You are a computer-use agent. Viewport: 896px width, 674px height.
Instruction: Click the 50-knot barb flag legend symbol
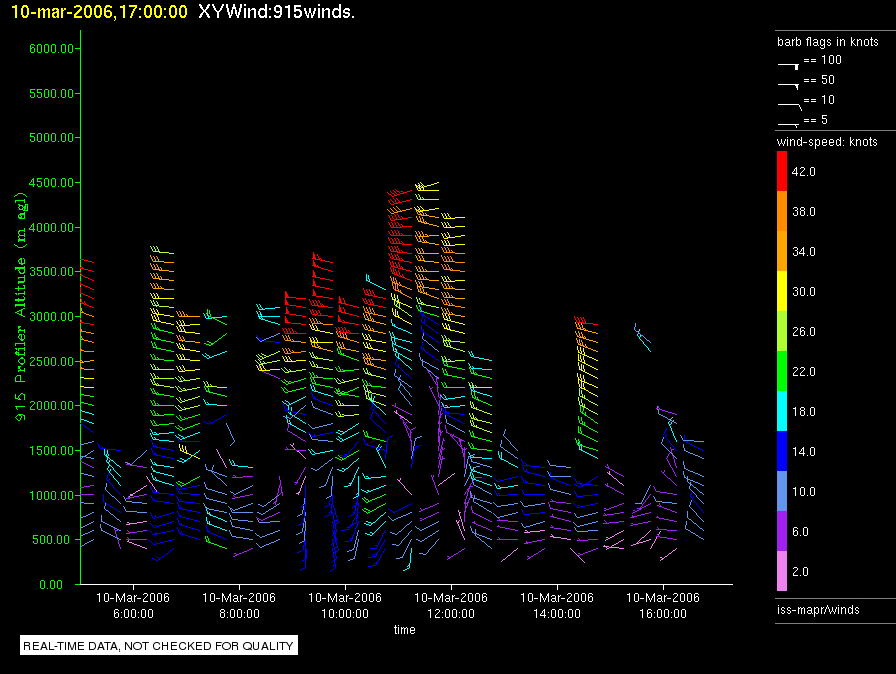pos(788,82)
